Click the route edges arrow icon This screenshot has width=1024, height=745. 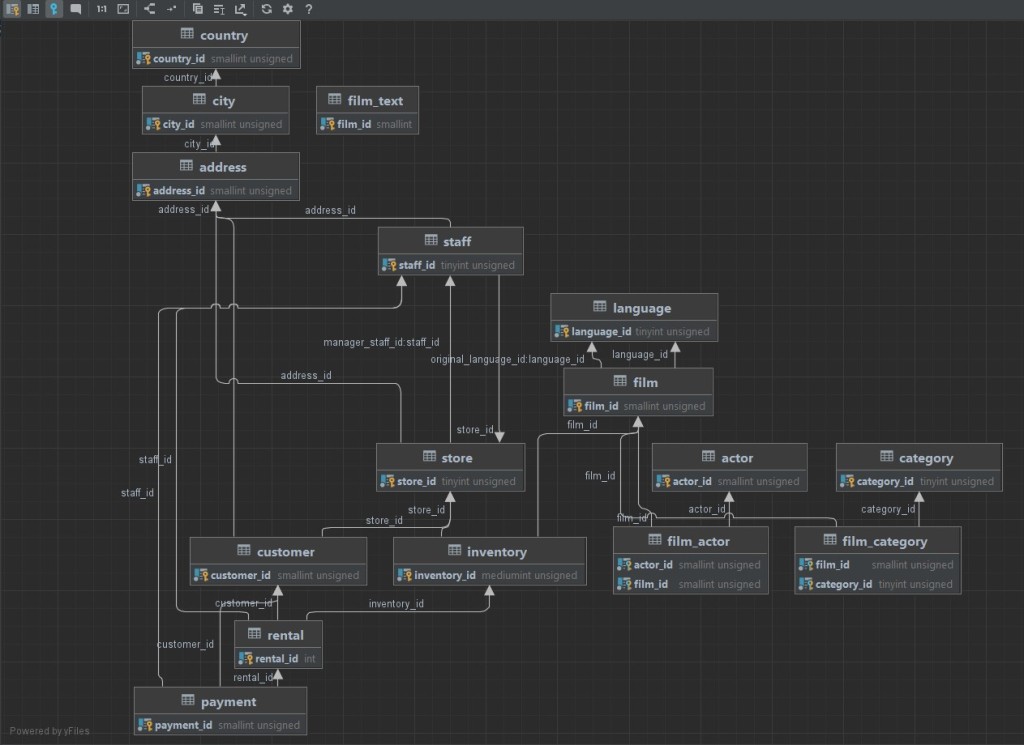pyautogui.click(x=171, y=9)
